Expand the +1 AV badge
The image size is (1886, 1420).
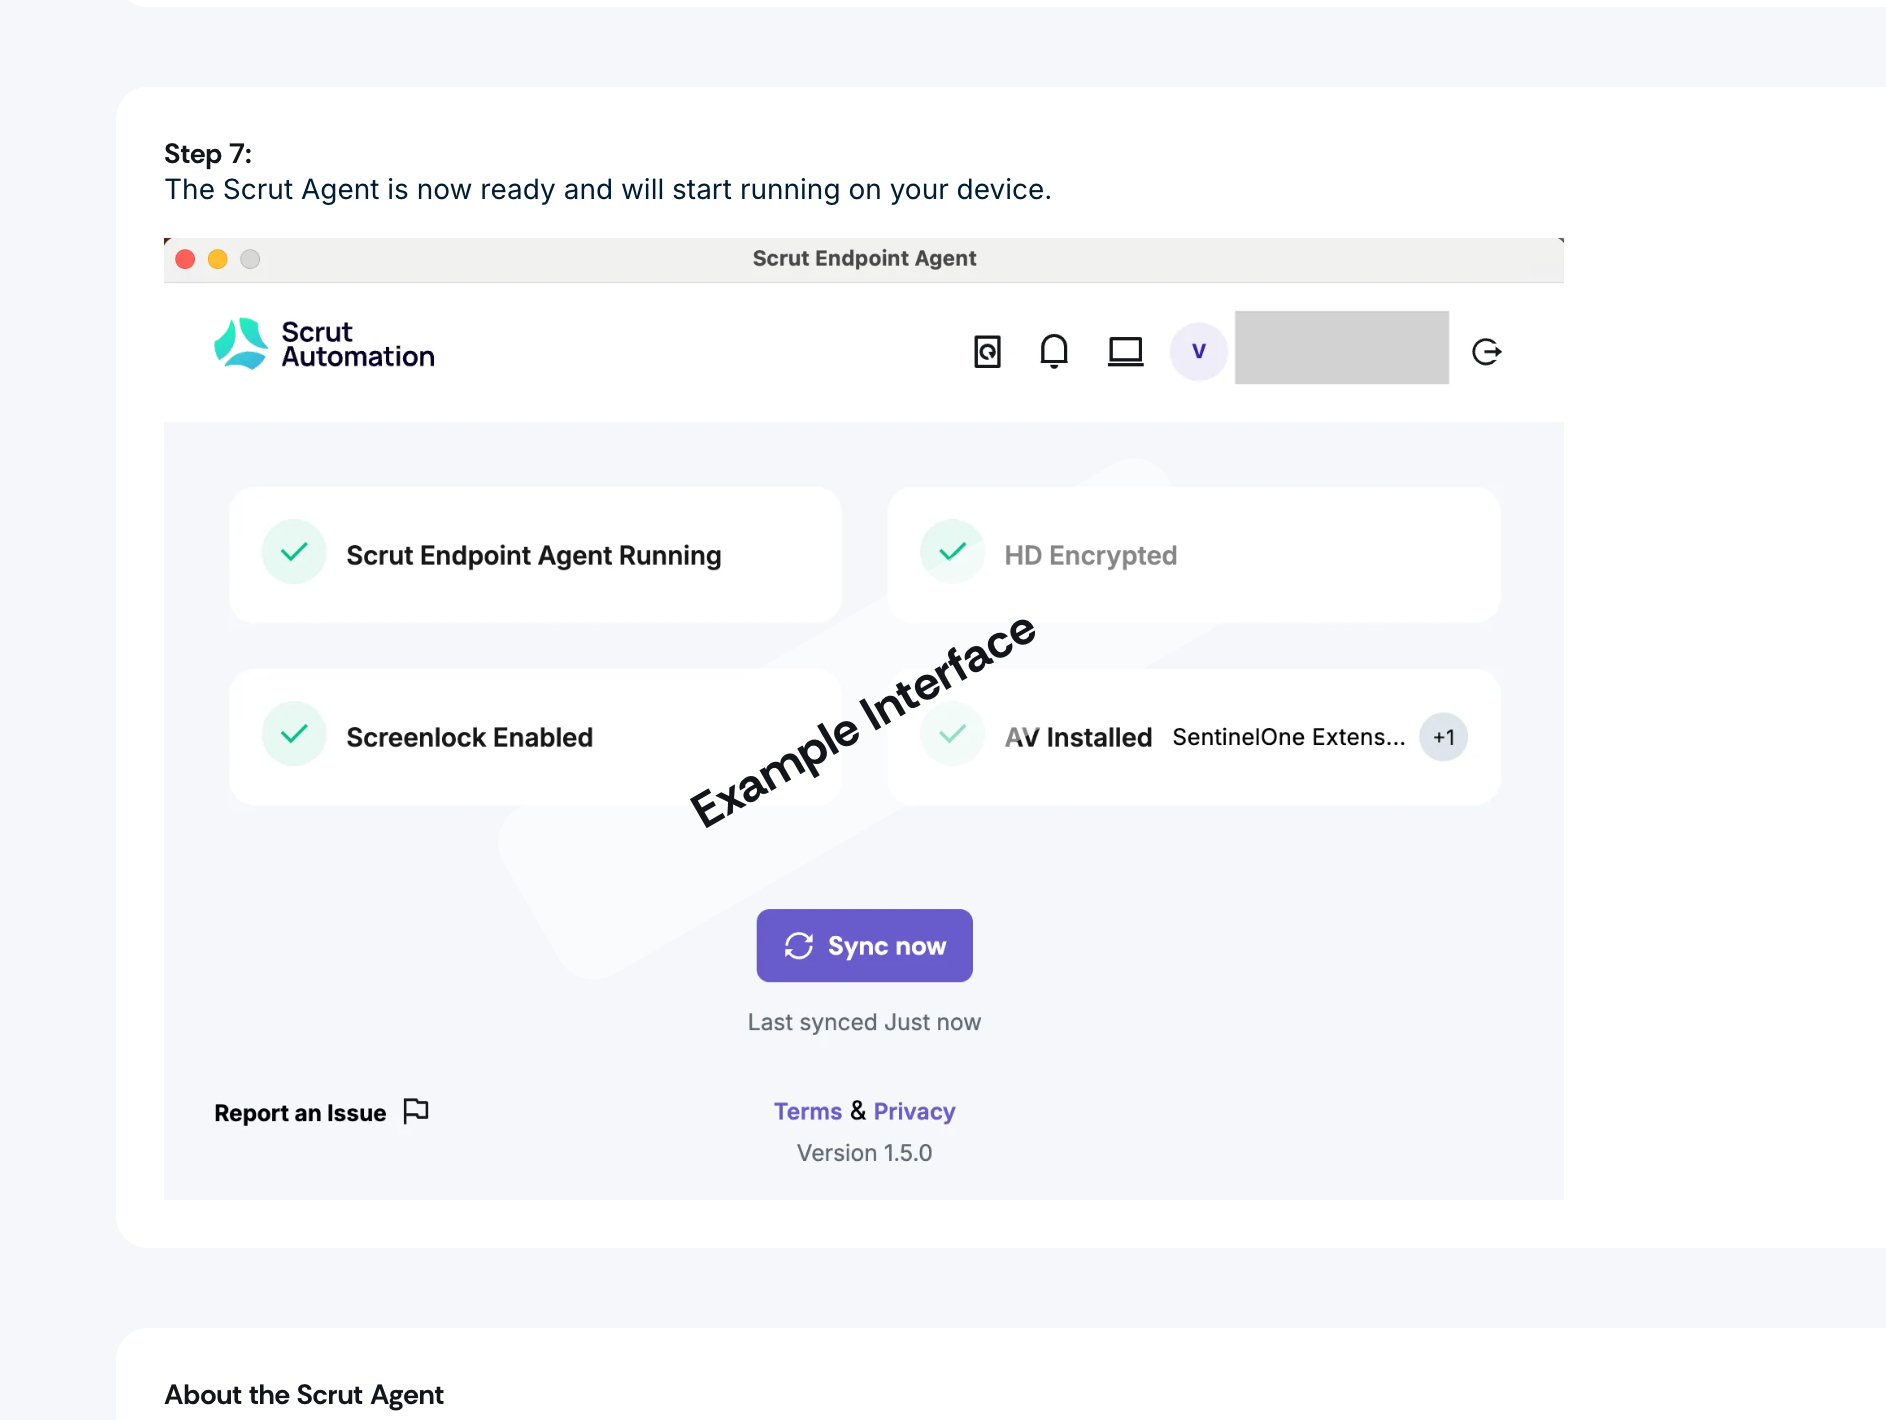(1443, 737)
